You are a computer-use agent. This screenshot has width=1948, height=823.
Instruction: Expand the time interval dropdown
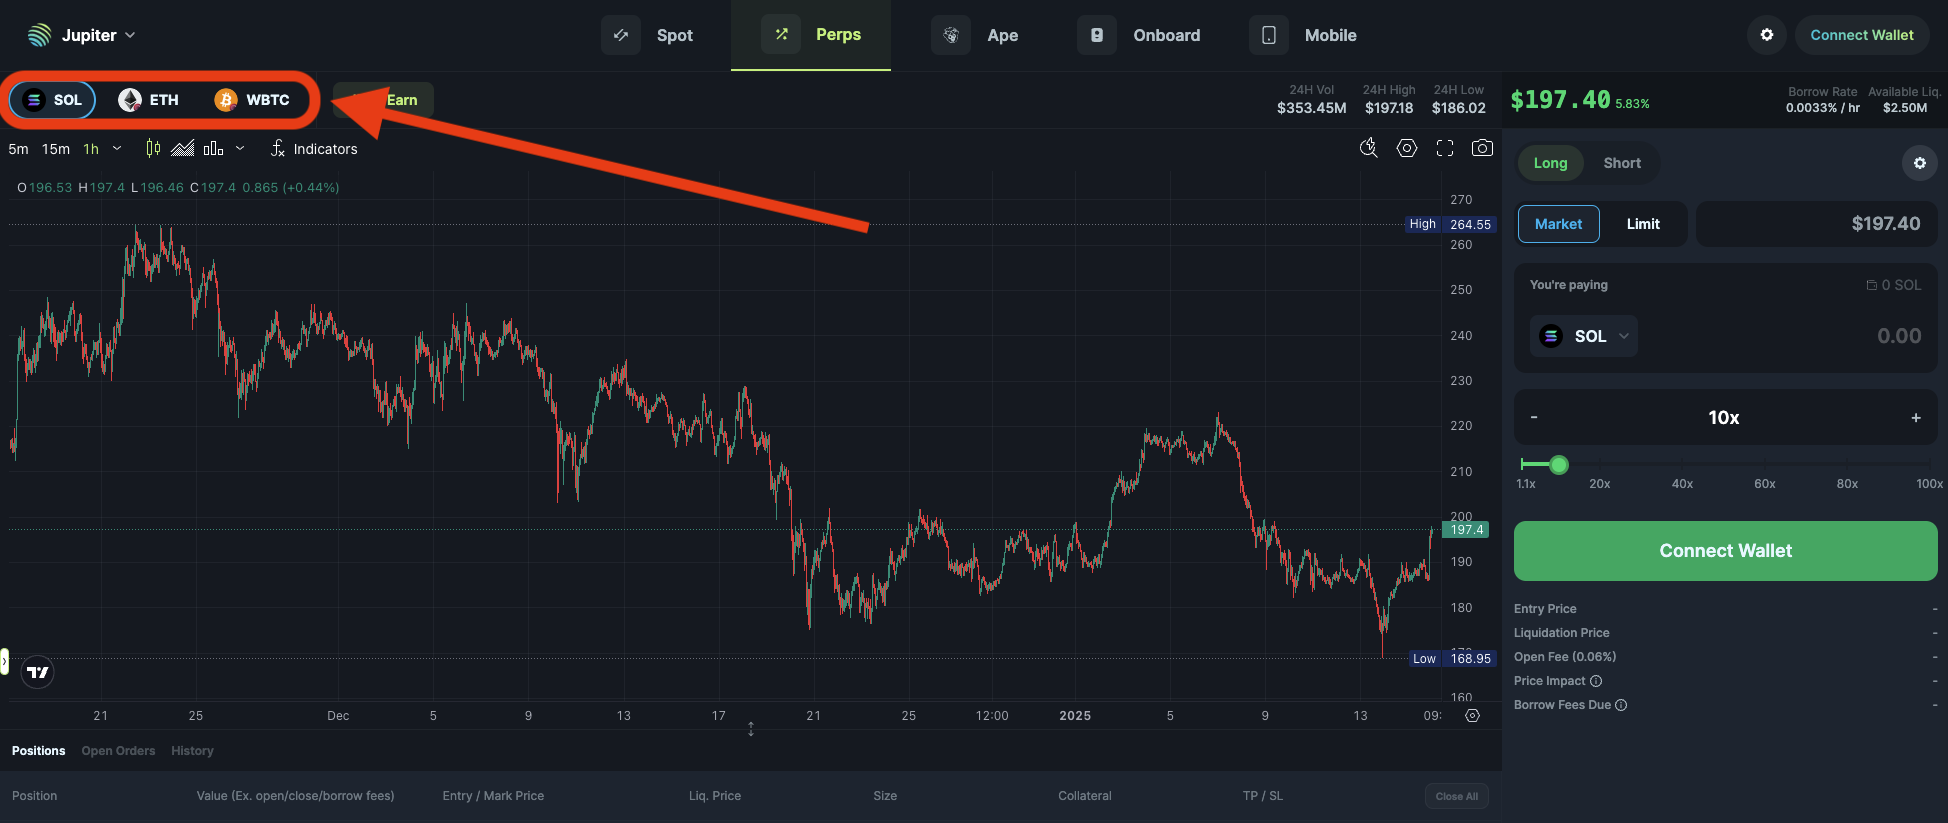pos(117,148)
